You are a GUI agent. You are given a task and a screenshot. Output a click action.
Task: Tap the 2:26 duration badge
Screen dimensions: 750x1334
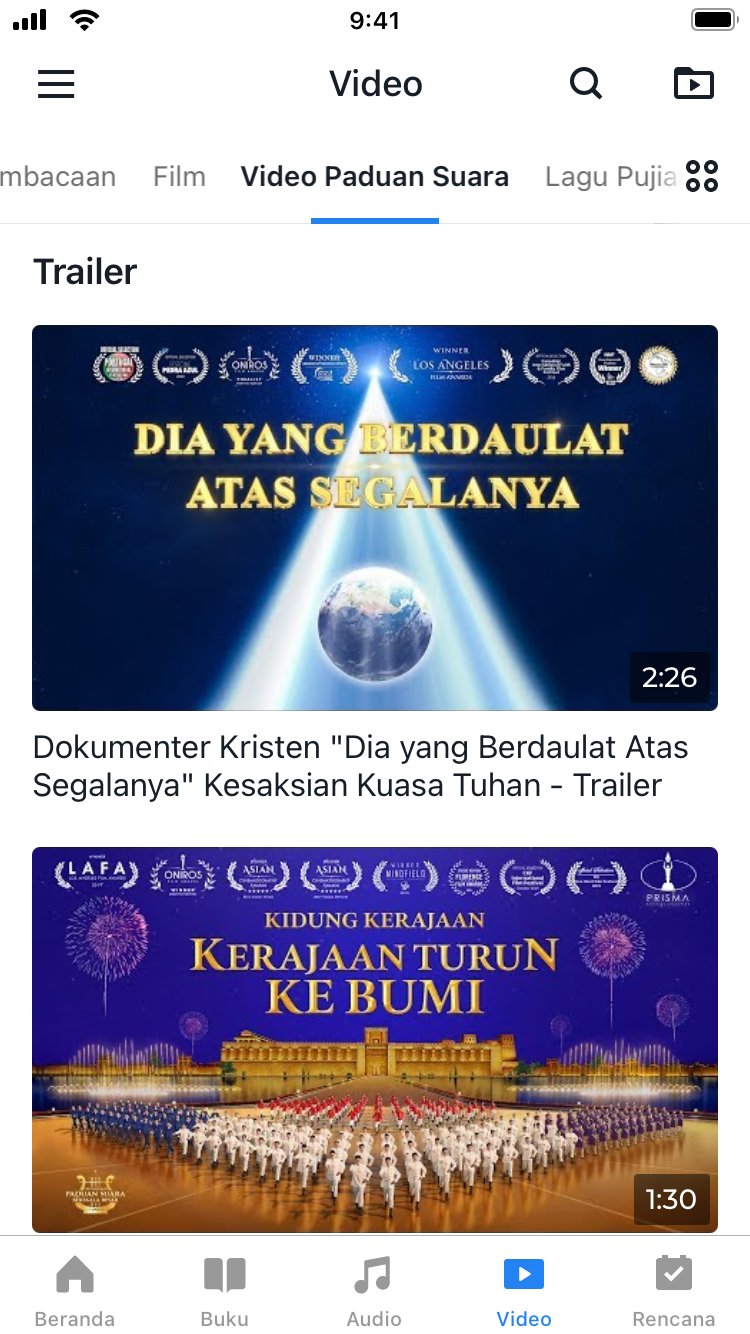click(x=669, y=678)
